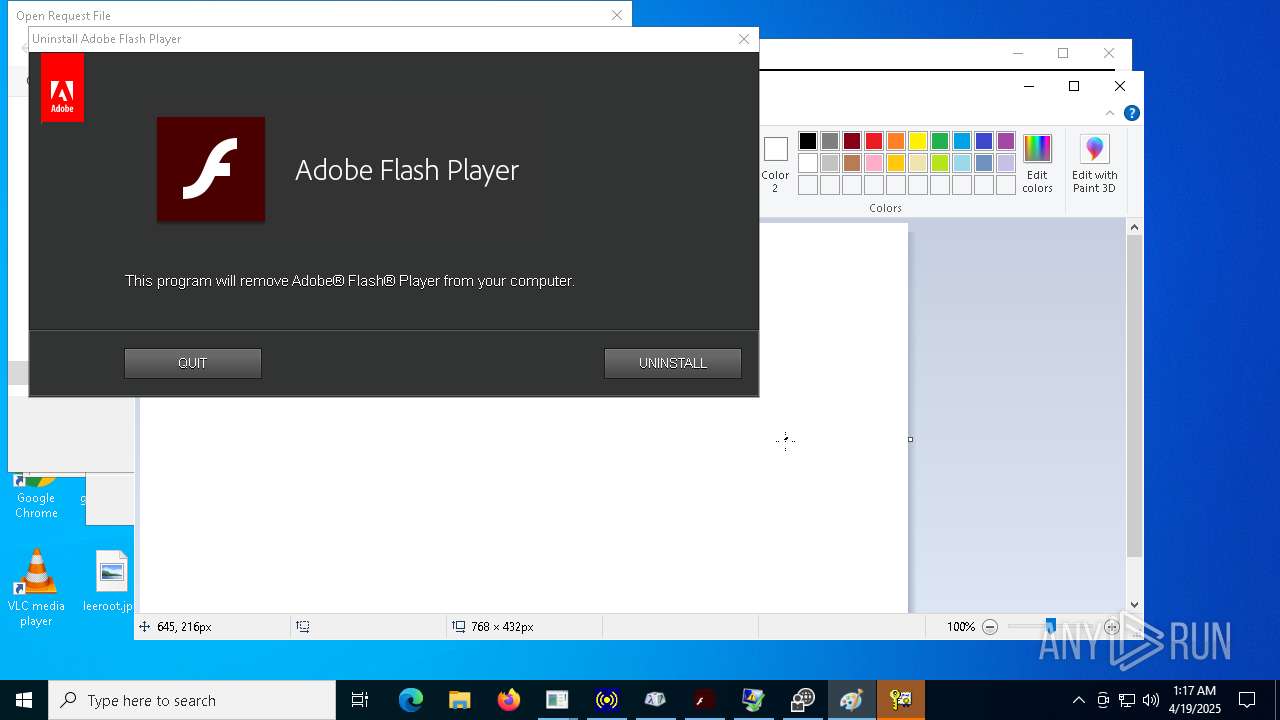Open File Explorer from the taskbar
1280x720 pixels.
tap(460, 700)
